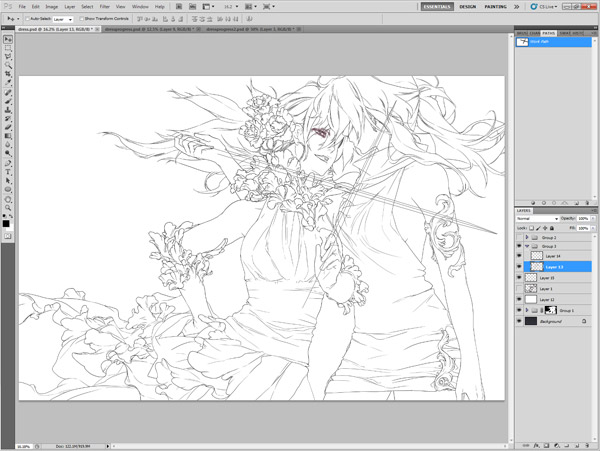Screen dimensions: 600x451
Task: Select the Spot Healing Brush tool
Action: pyautogui.click(x=8, y=93)
